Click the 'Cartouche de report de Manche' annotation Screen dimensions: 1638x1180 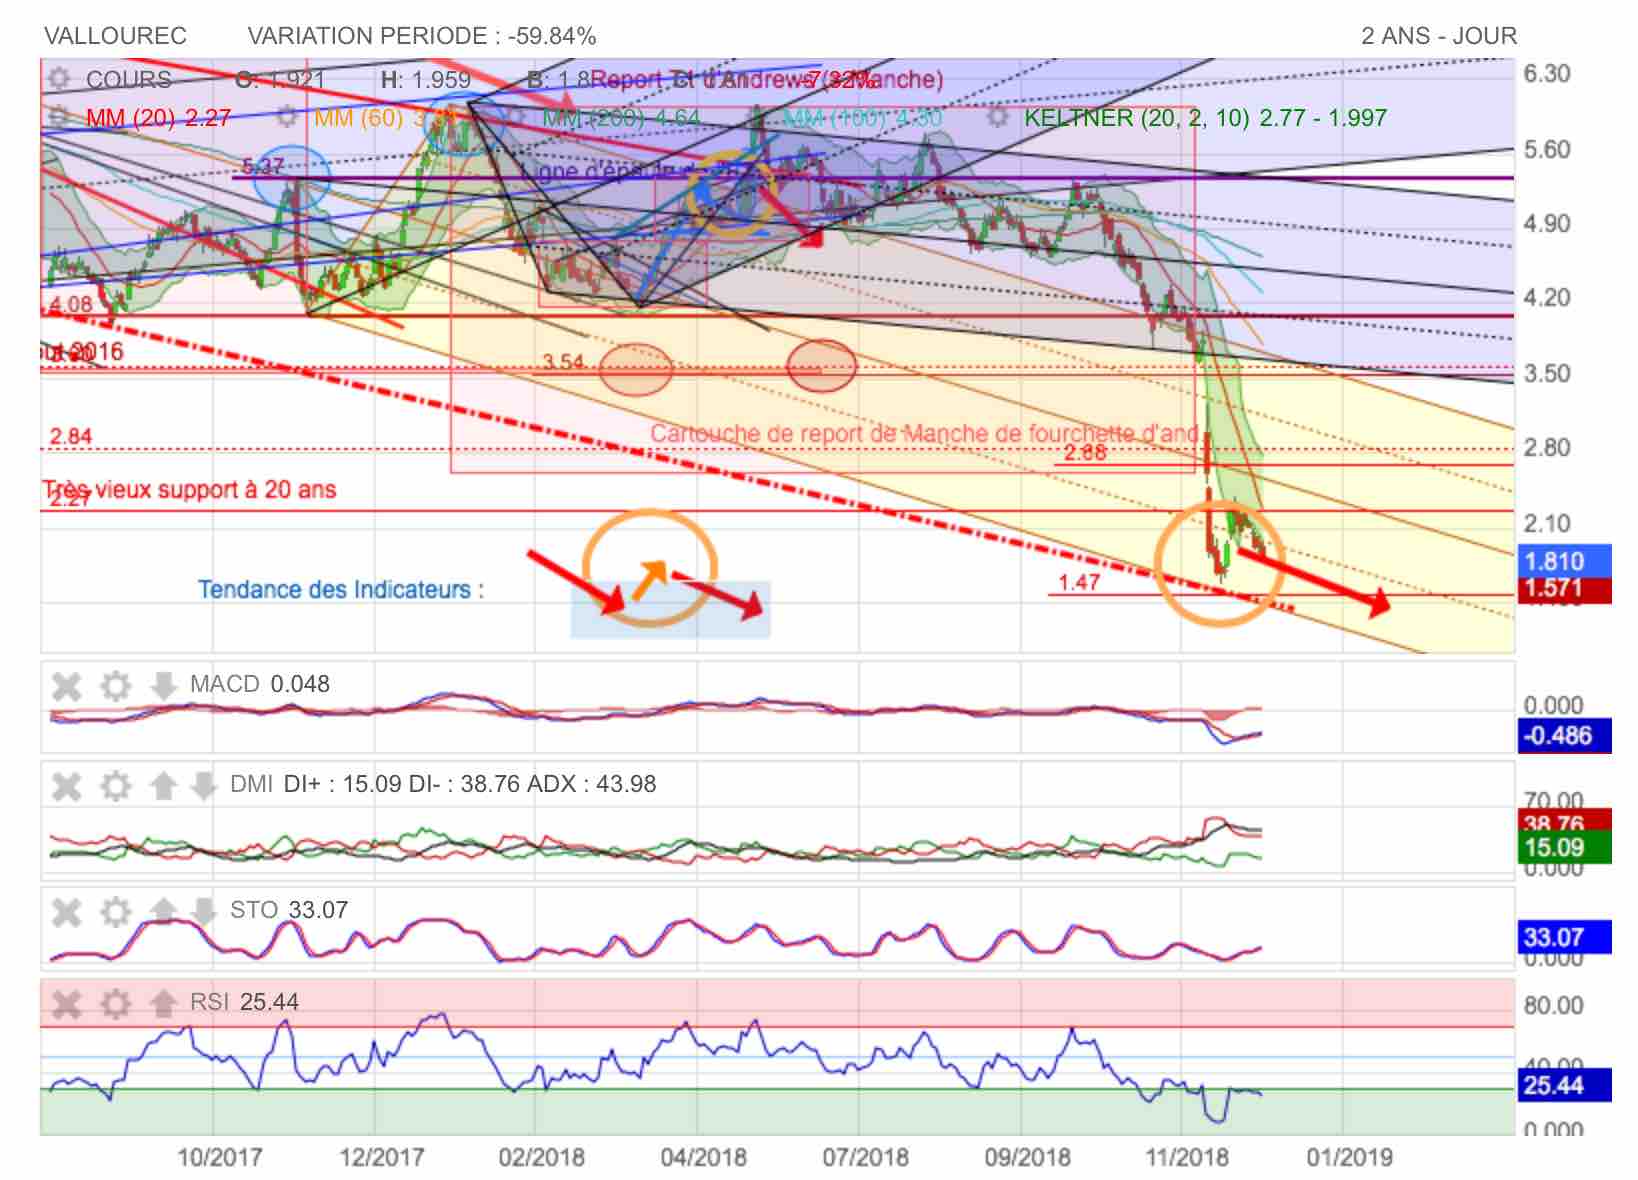925,434
